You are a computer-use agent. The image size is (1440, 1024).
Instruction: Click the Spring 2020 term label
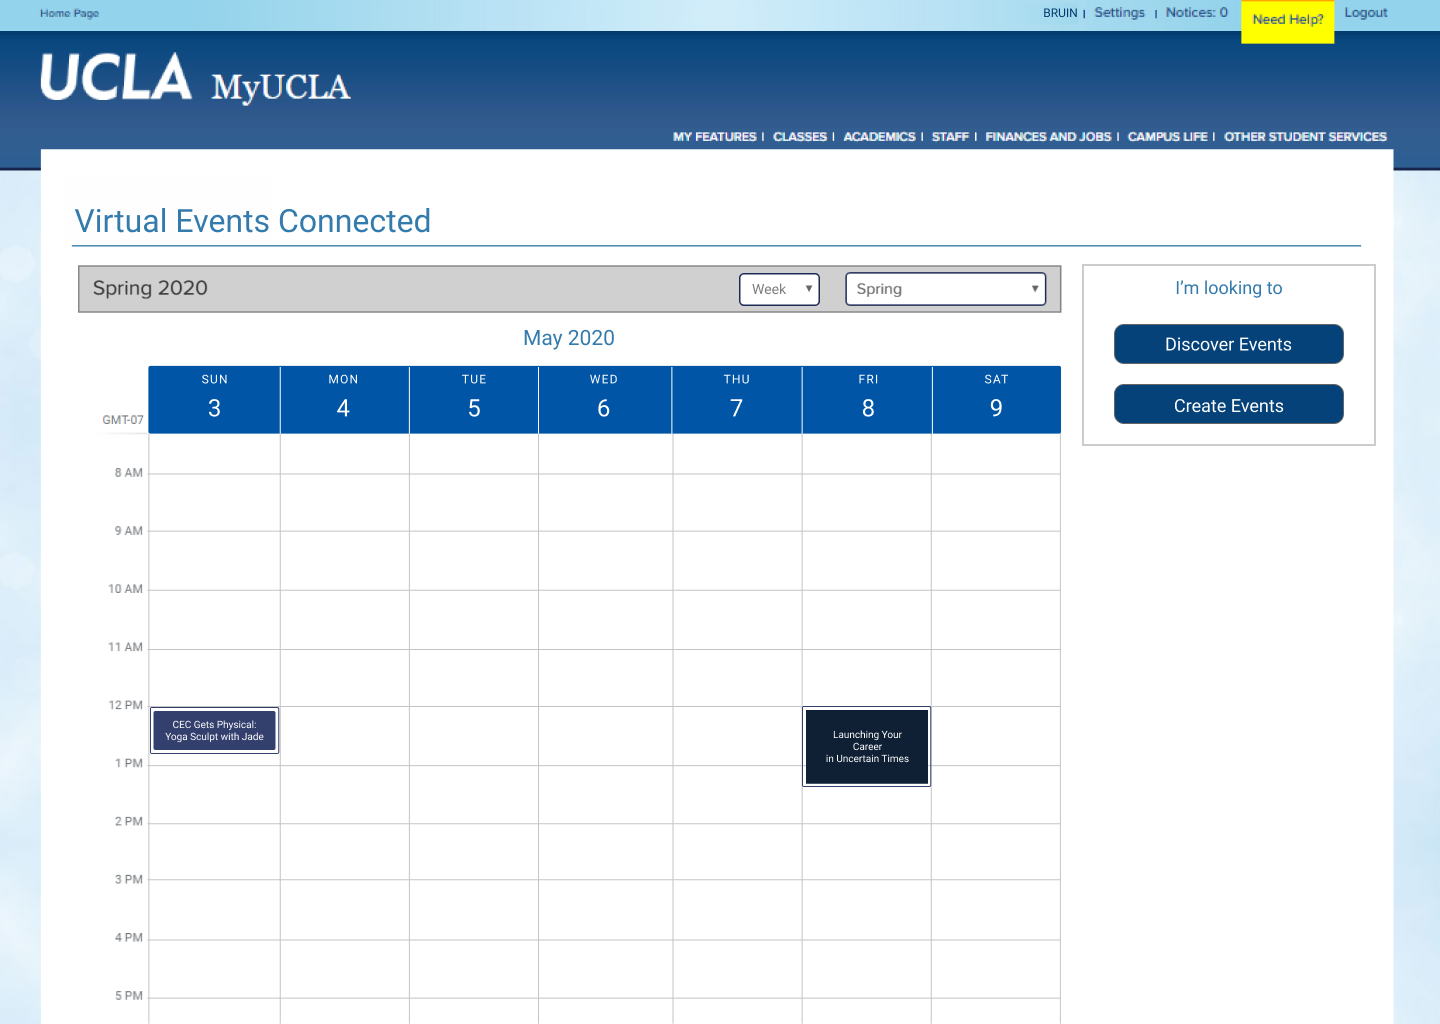(150, 288)
